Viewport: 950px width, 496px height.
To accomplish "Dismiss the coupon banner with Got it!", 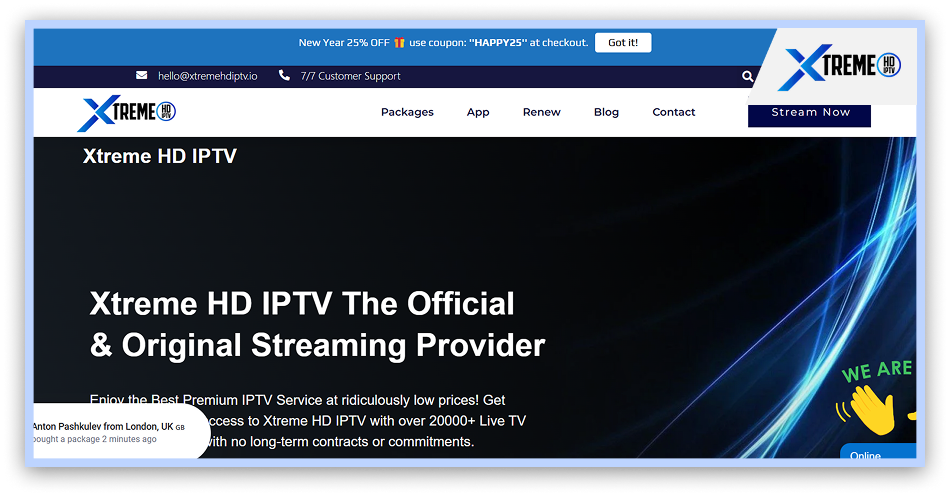I will click(623, 42).
